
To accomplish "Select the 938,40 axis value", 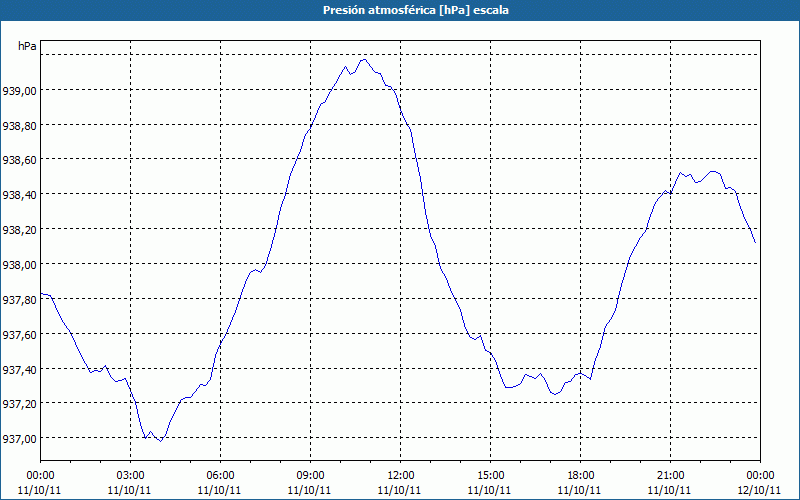I will click(x=20, y=195).
